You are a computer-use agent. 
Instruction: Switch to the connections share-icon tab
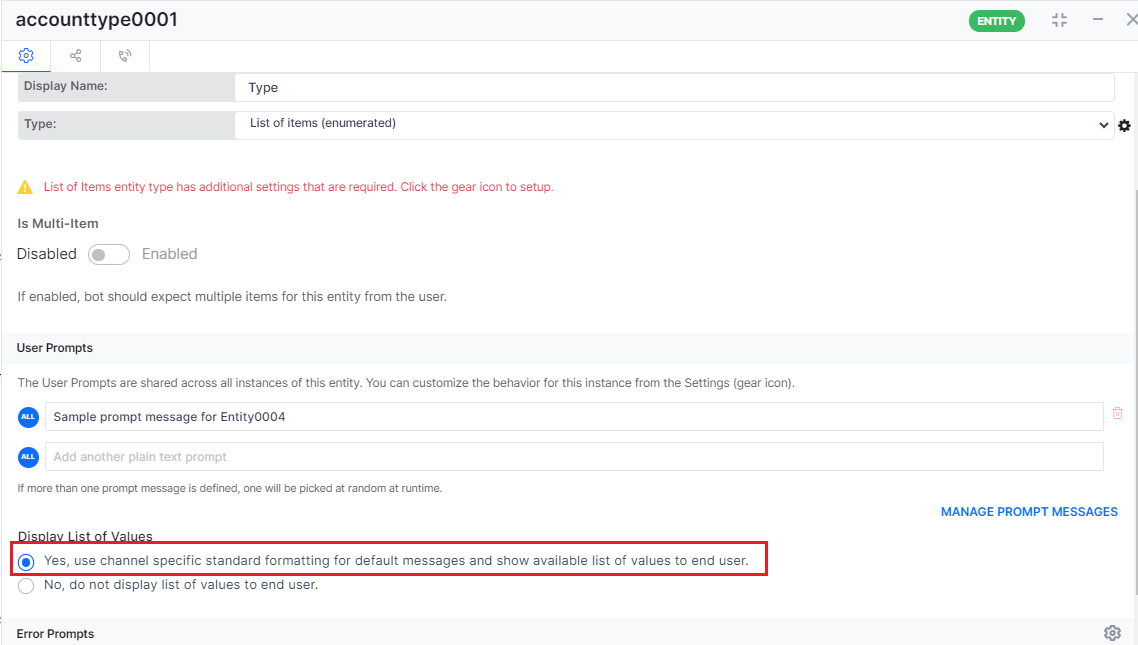[x=76, y=56]
